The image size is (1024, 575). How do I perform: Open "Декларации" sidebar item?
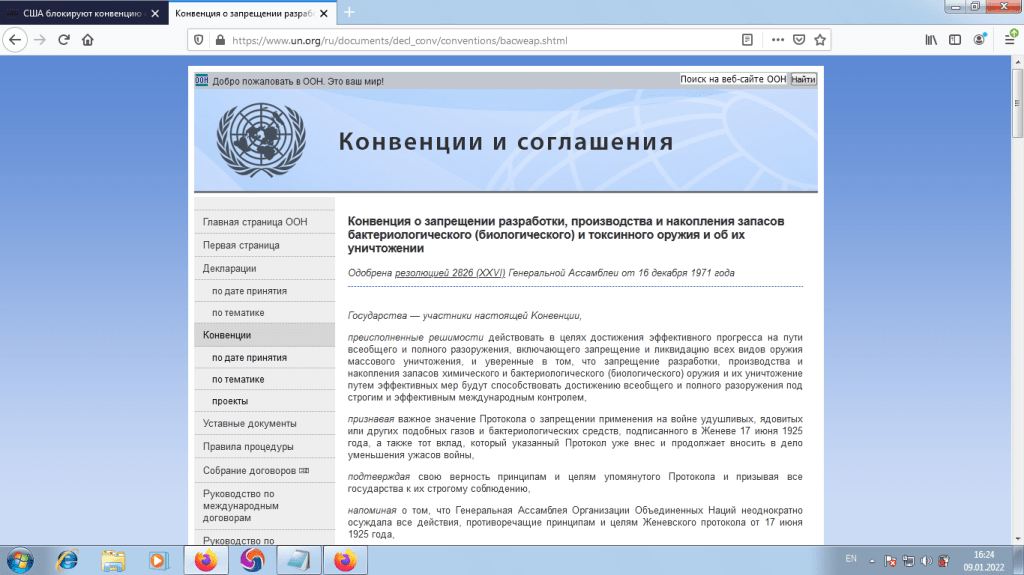coord(229,269)
